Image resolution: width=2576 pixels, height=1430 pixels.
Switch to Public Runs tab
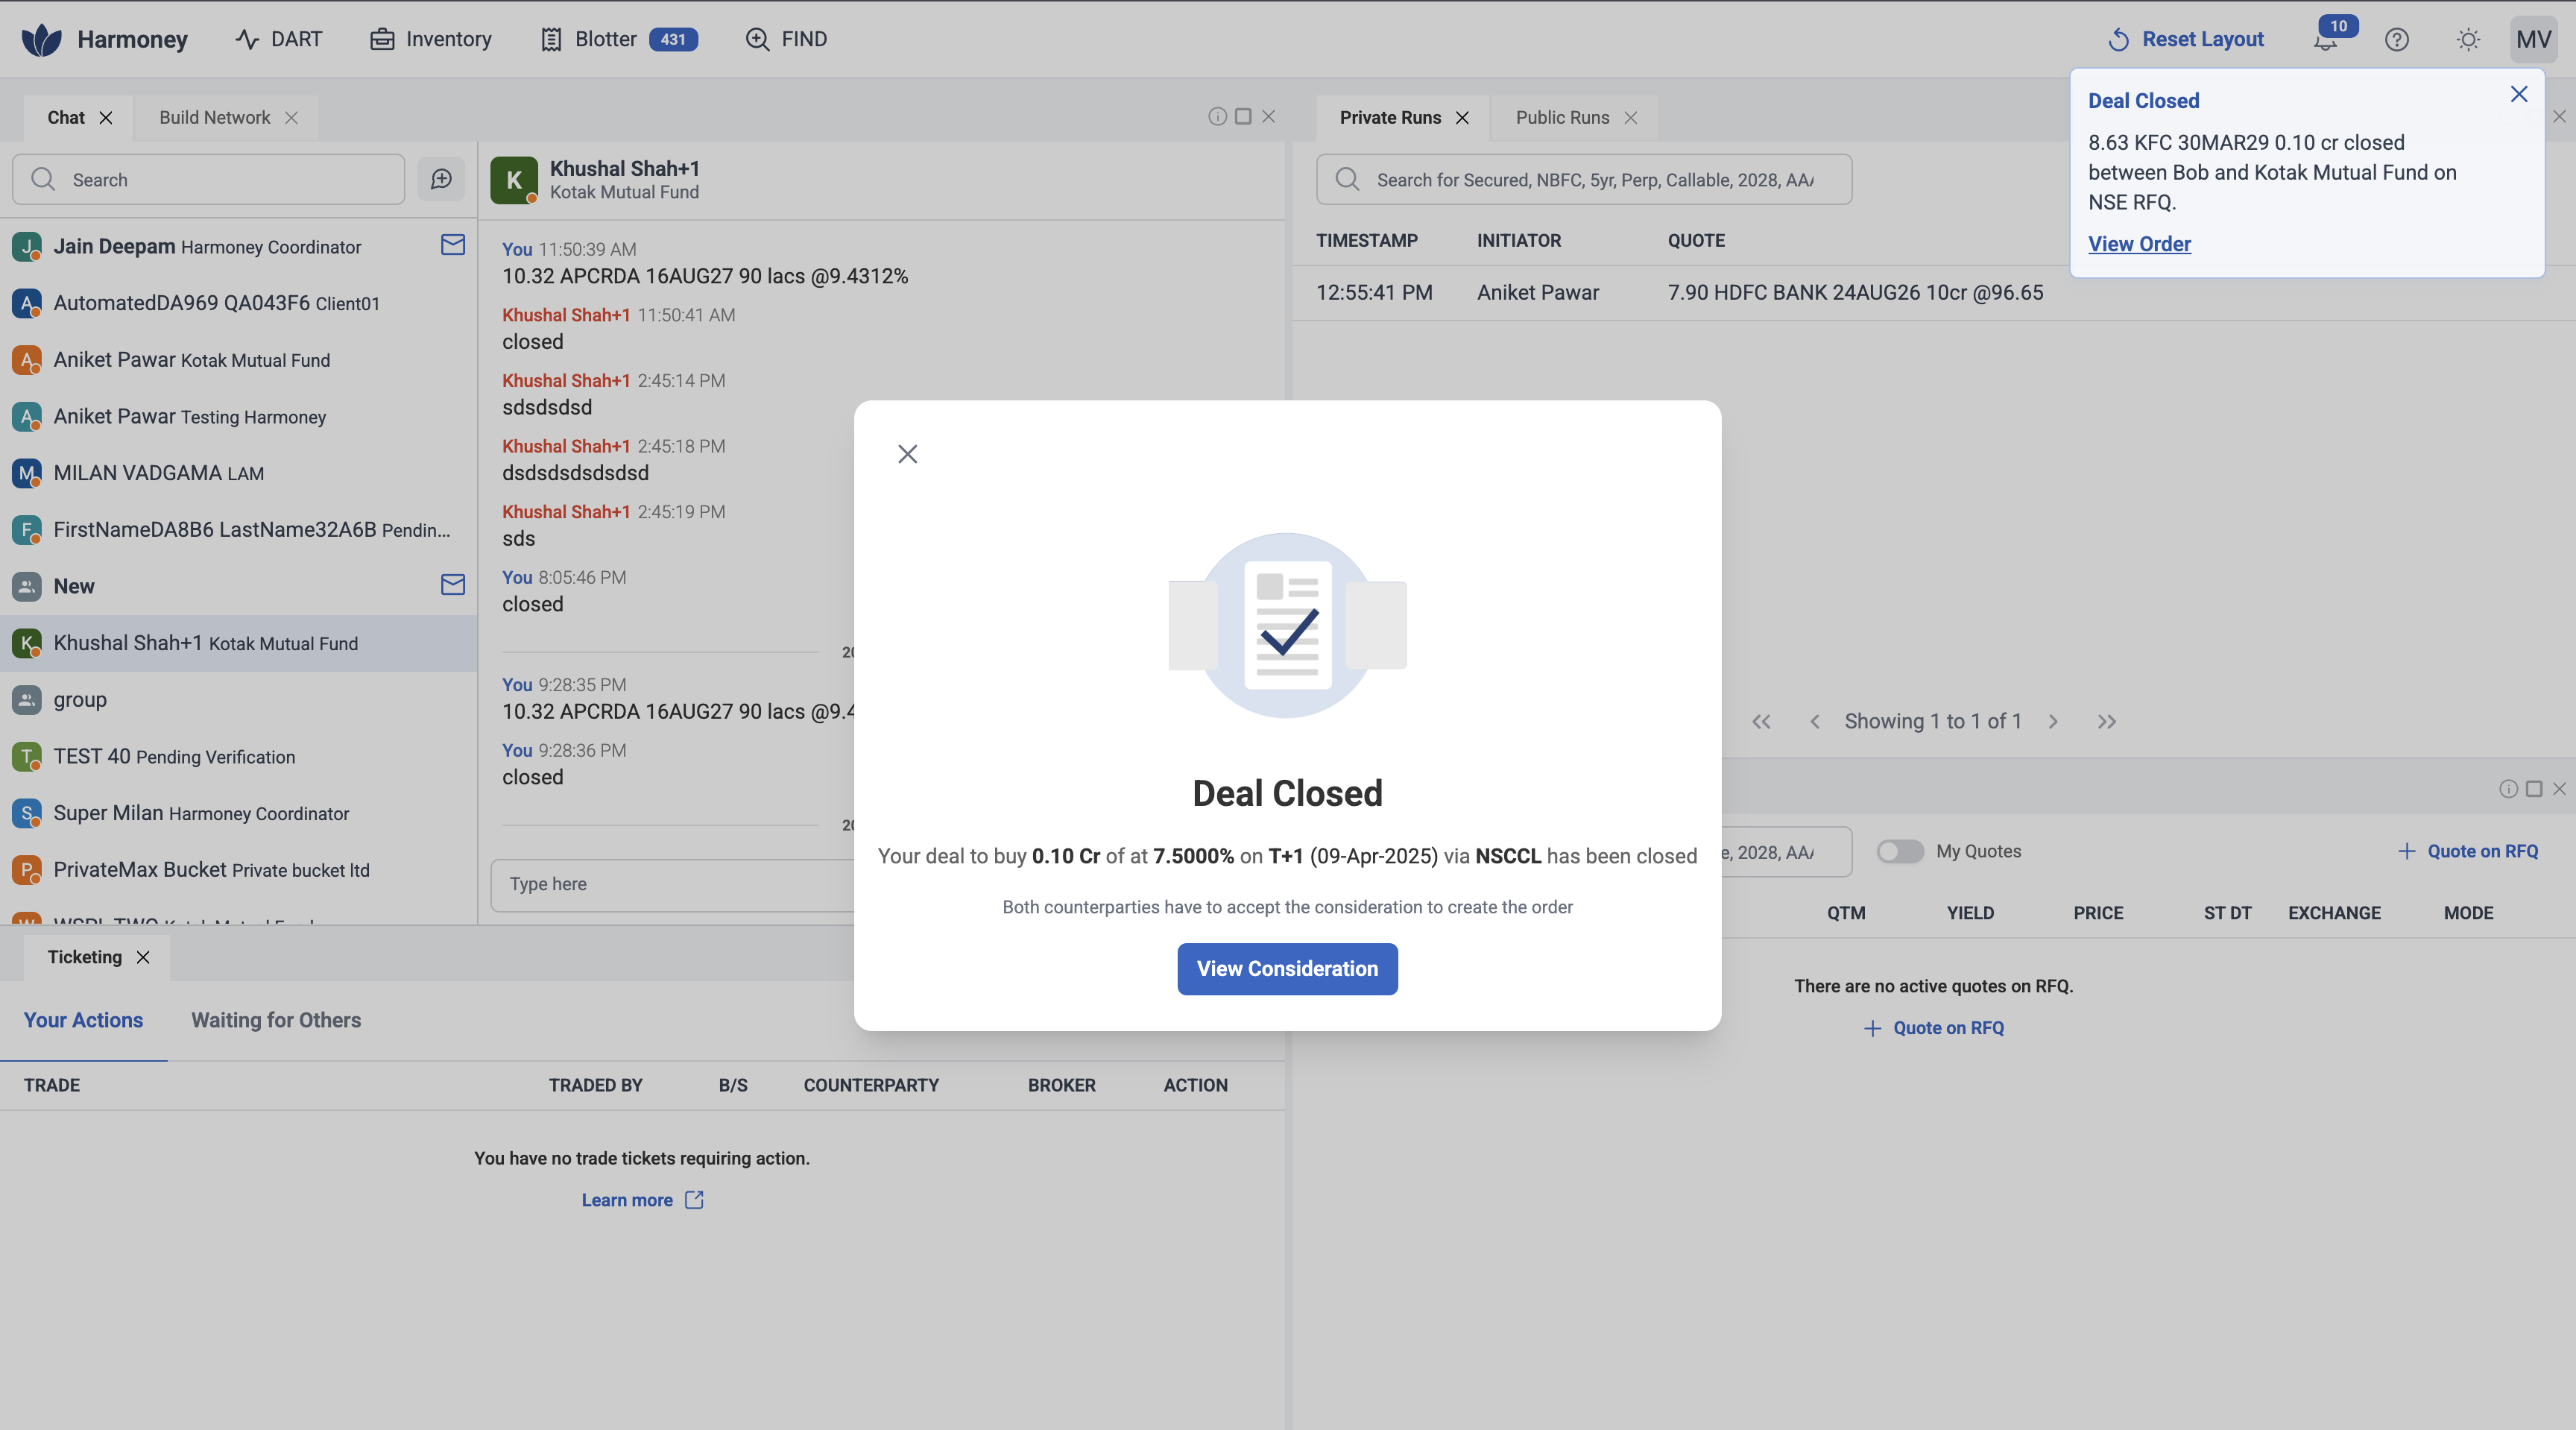point(1562,118)
